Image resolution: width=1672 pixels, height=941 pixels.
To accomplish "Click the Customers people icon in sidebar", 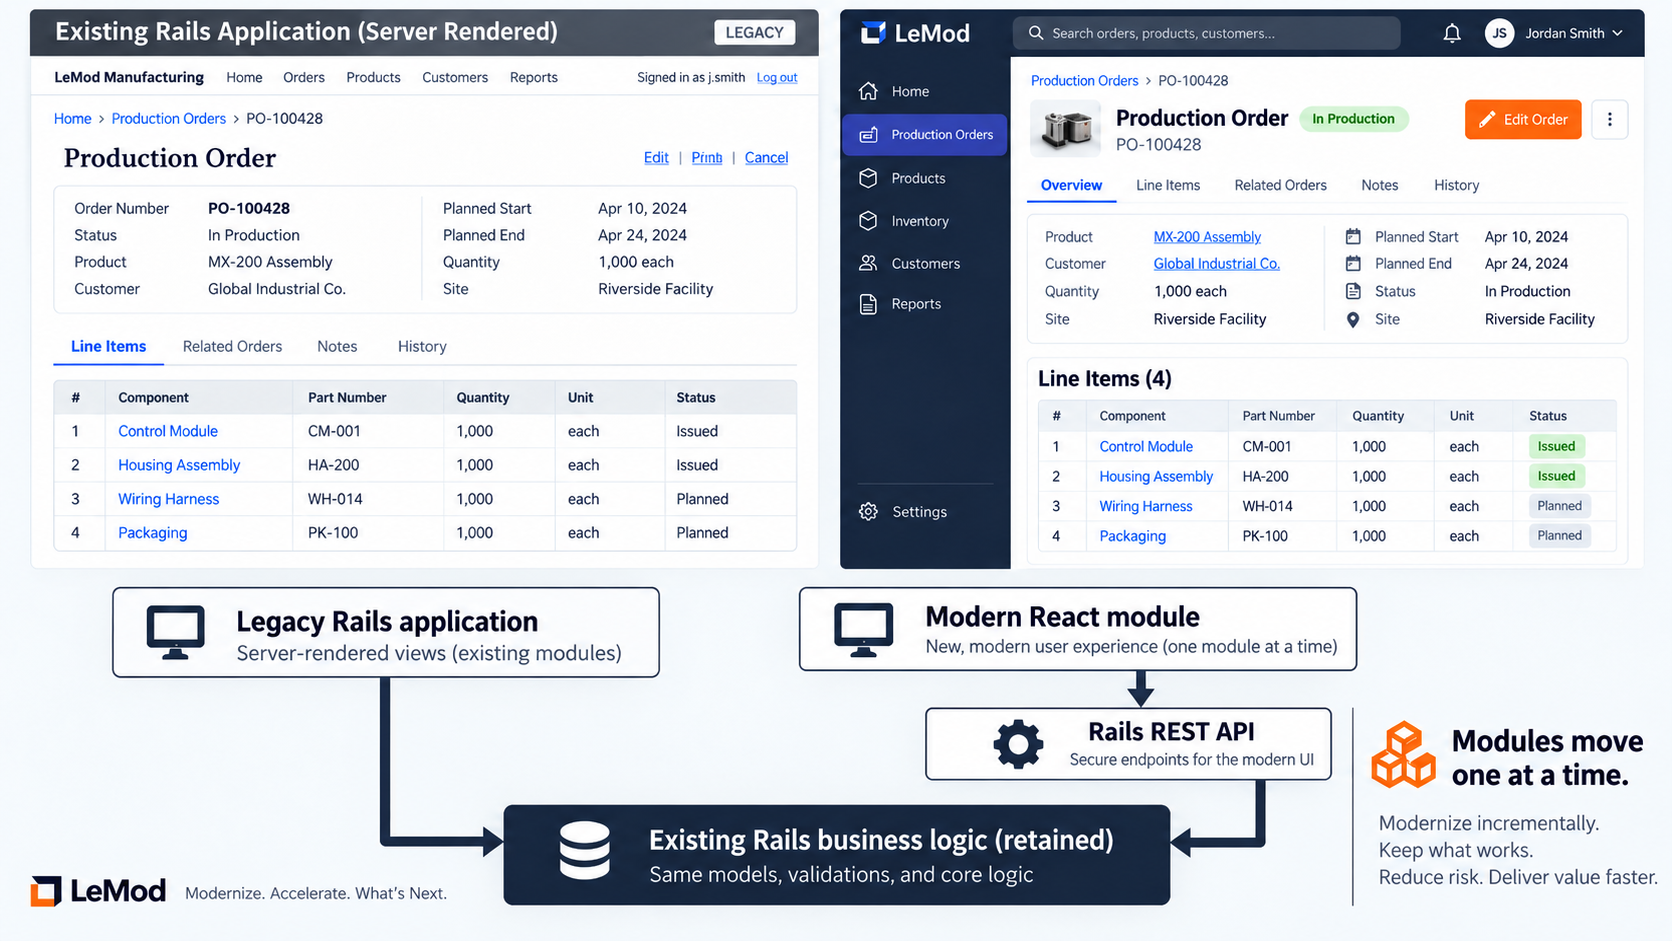I will [868, 263].
